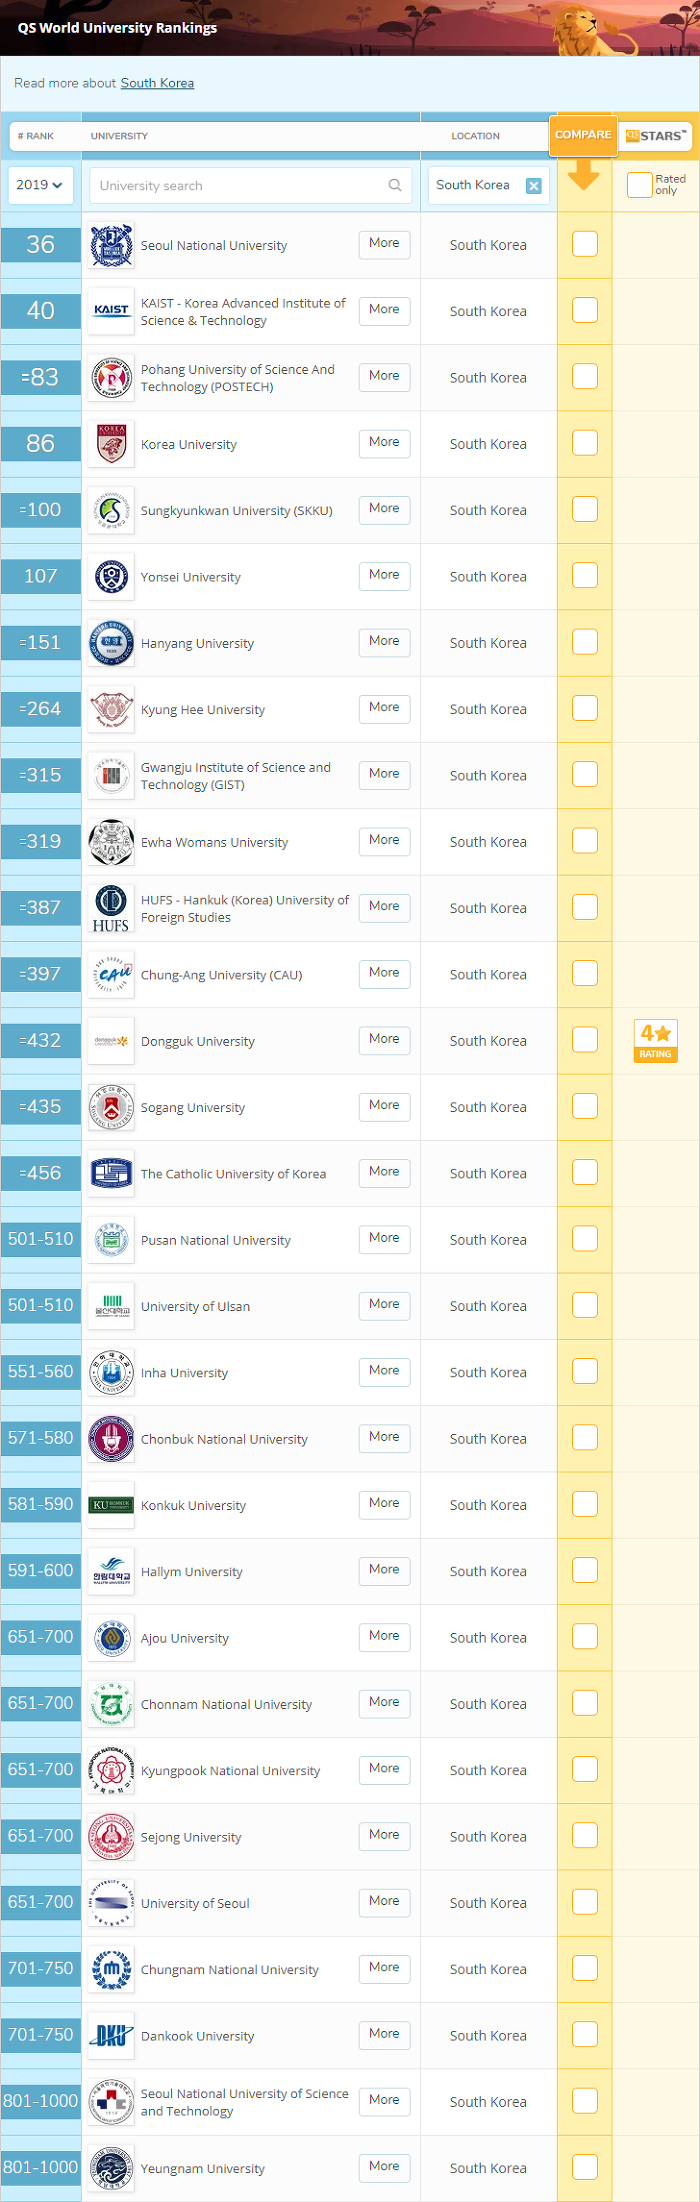The image size is (700, 2202).
Task: Open Dongguk University's 4-star rating badge
Action: (x=656, y=1040)
